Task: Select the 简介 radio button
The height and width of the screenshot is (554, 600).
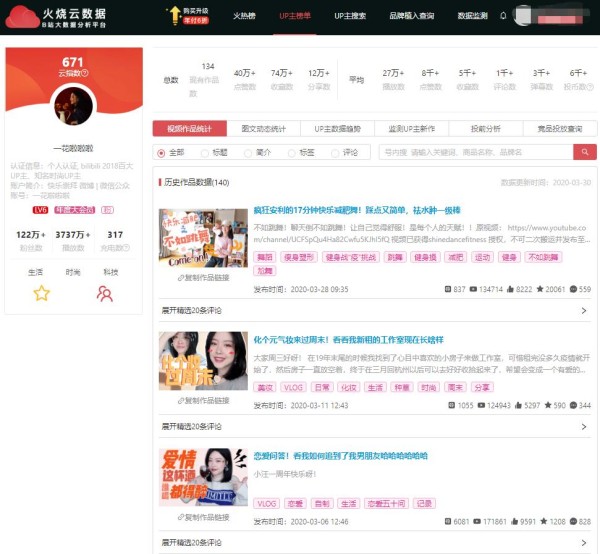Action: (x=248, y=153)
